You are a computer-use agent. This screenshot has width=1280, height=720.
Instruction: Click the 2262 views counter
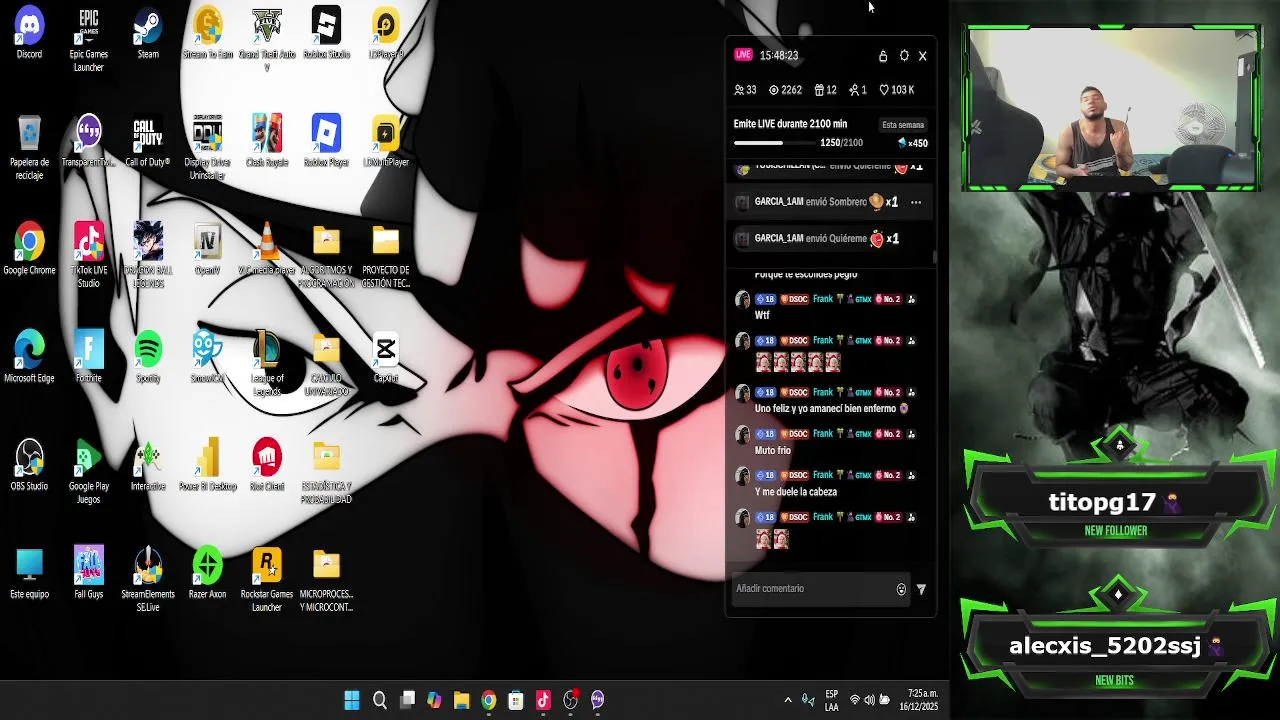pyautogui.click(x=785, y=90)
